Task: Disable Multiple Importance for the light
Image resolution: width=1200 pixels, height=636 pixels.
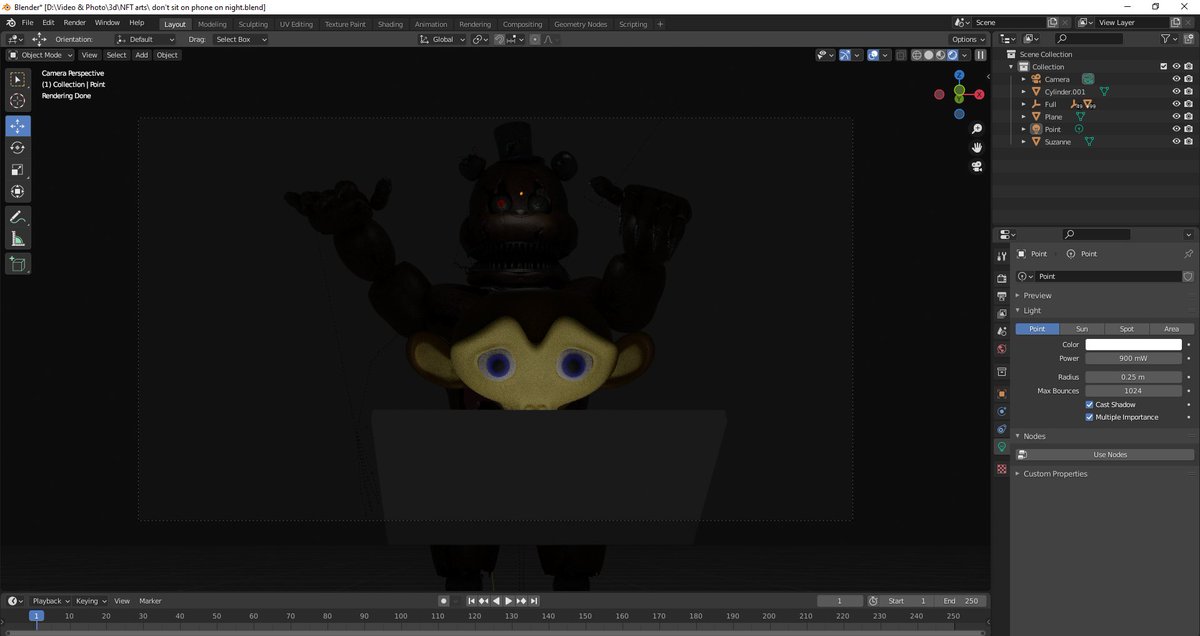Action: (1089, 417)
